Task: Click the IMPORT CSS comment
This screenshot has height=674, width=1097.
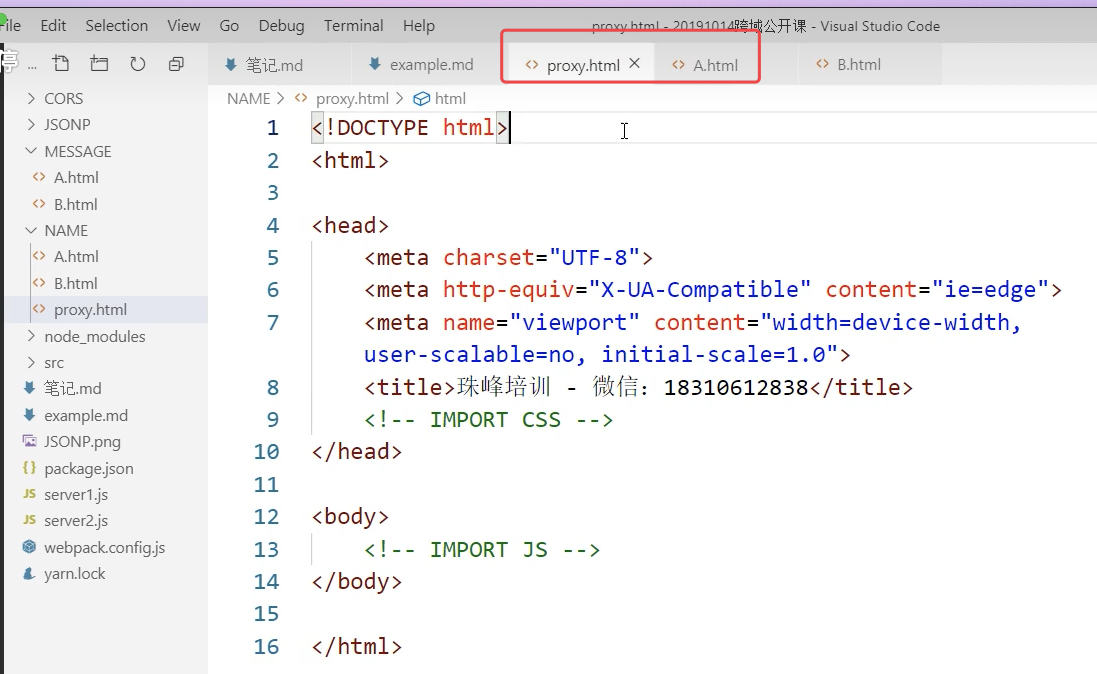Action: click(488, 420)
